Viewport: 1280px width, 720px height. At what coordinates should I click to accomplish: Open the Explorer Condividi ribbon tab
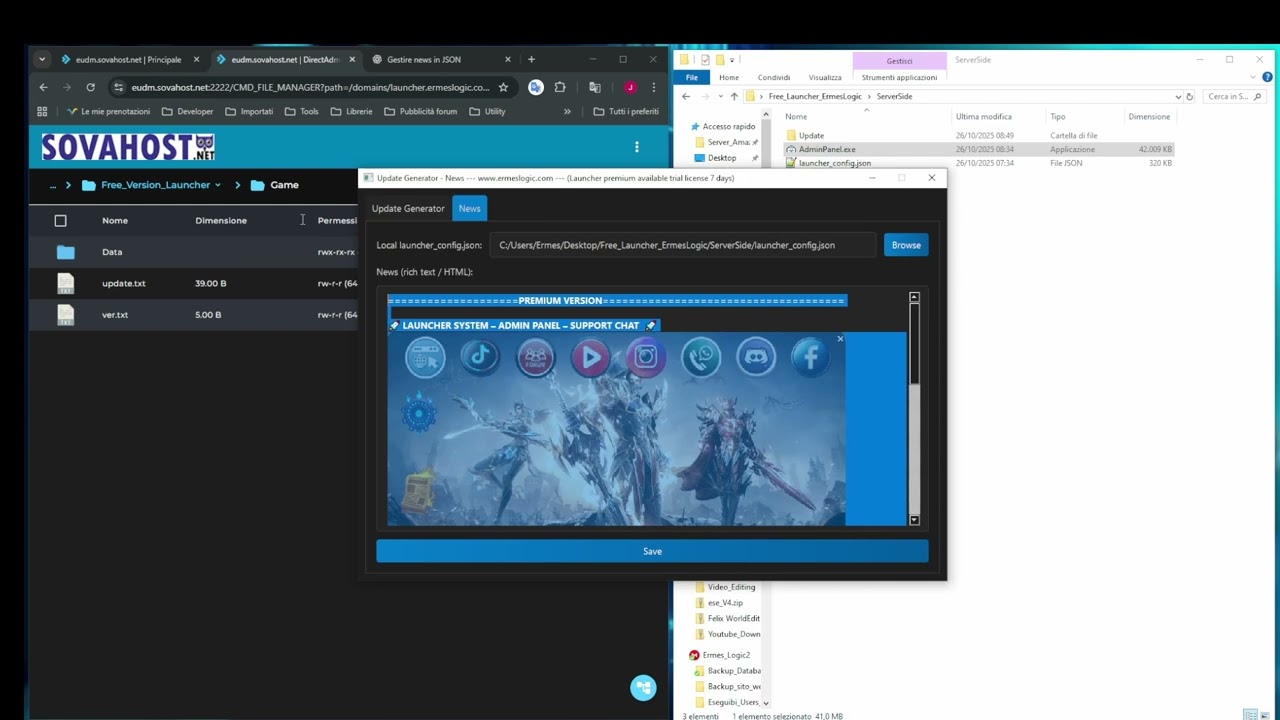tap(774, 77)
